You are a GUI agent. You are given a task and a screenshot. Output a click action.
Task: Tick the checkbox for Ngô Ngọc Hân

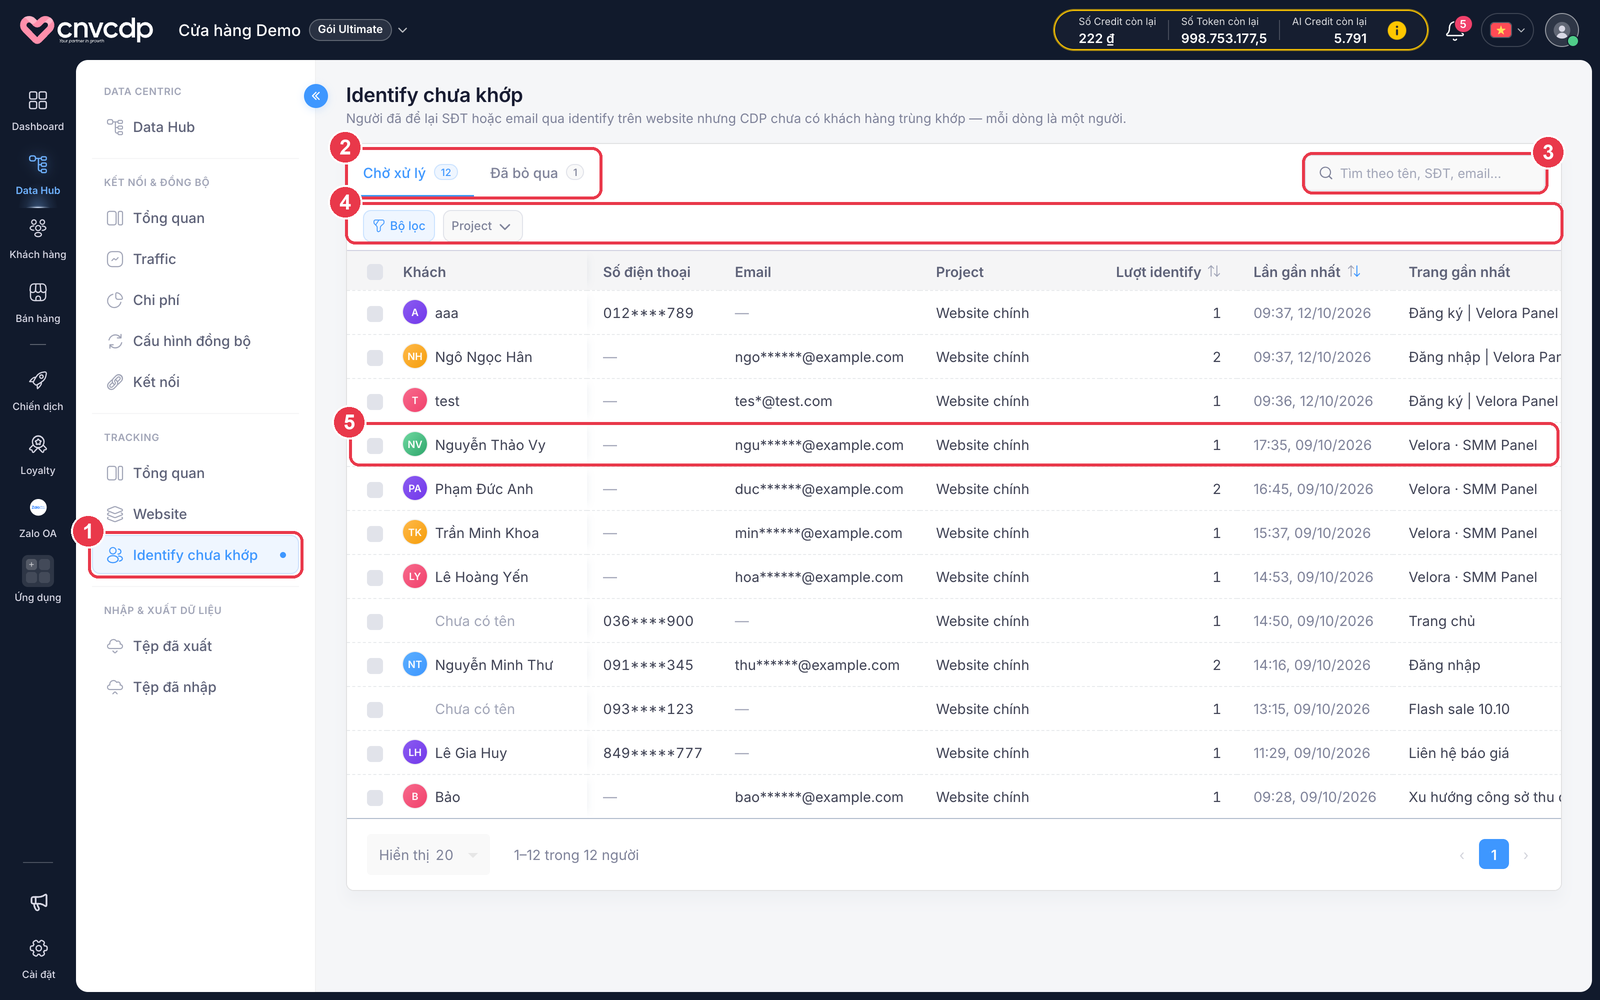coord(375,358)
